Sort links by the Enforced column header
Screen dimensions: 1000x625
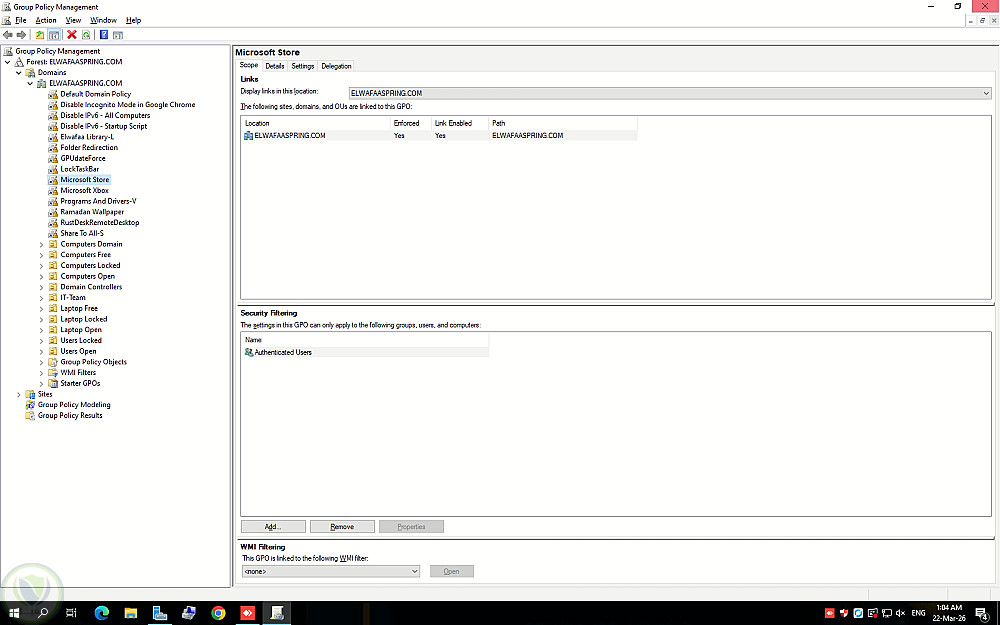tap(410, 123)
